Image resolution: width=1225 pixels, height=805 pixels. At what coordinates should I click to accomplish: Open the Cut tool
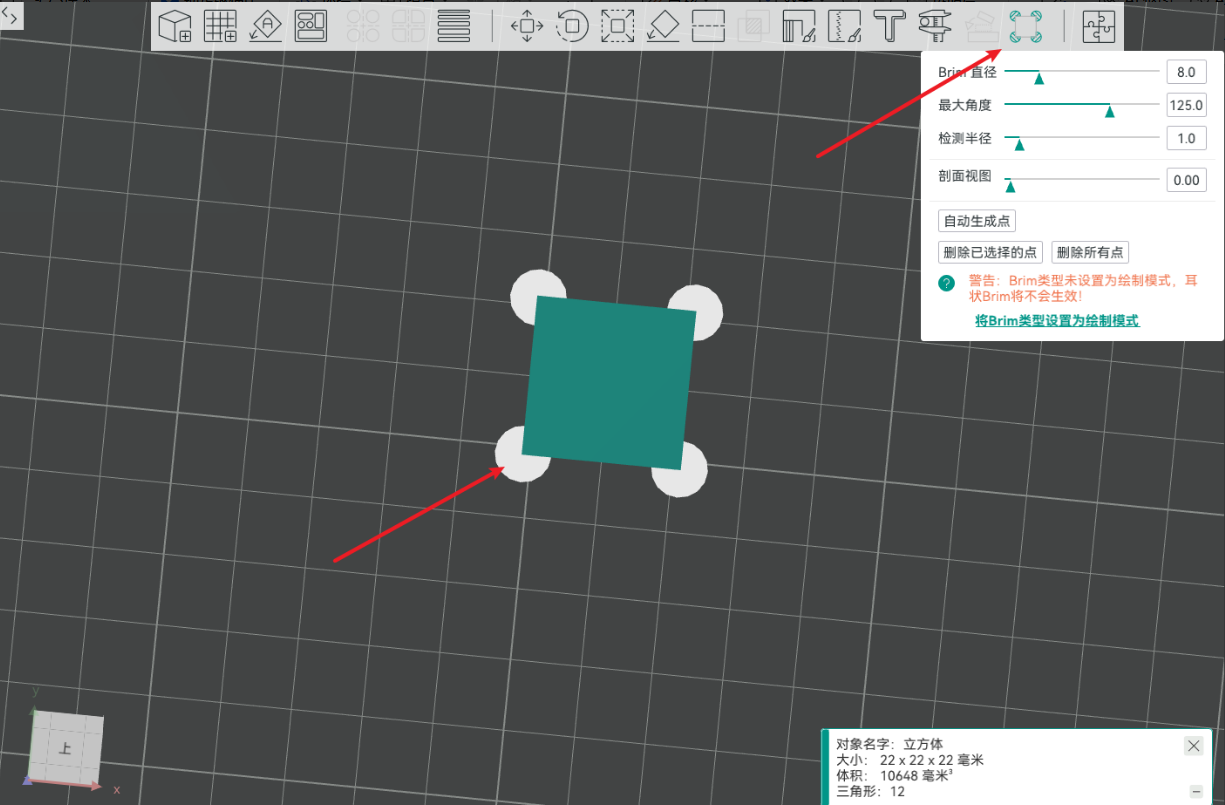pos(708,27)
